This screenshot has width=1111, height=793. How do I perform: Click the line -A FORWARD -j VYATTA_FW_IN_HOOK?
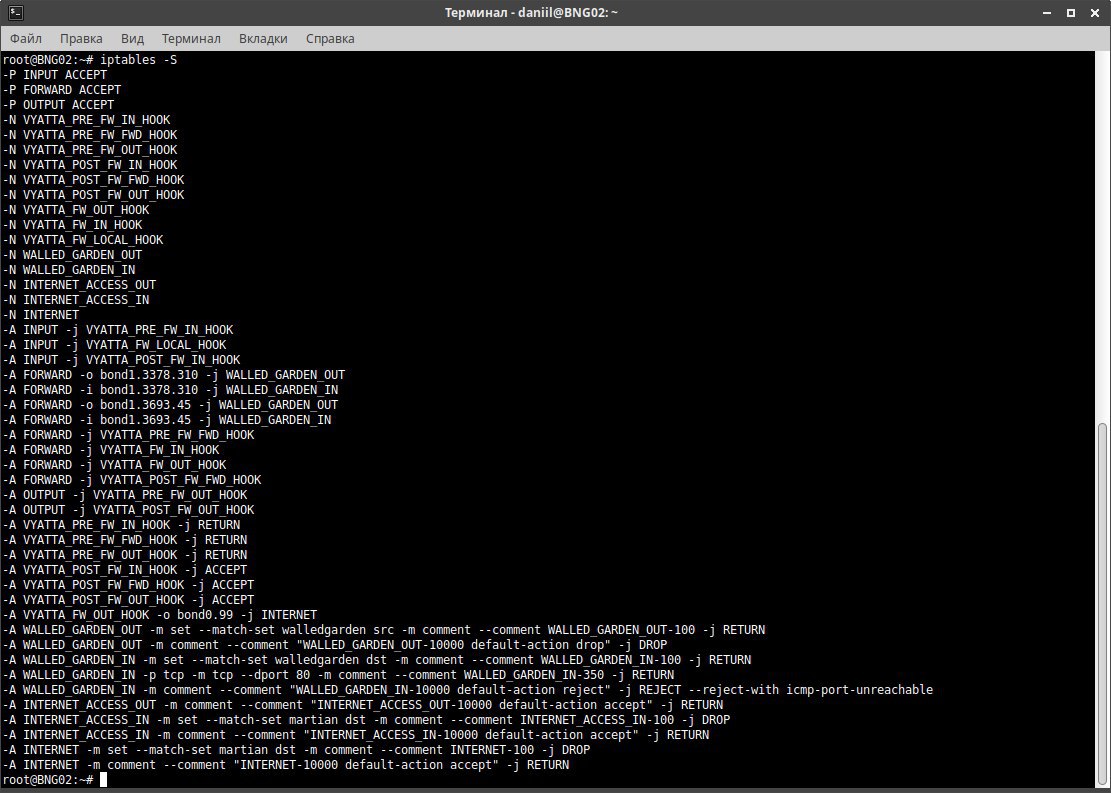tap(111, 450)
